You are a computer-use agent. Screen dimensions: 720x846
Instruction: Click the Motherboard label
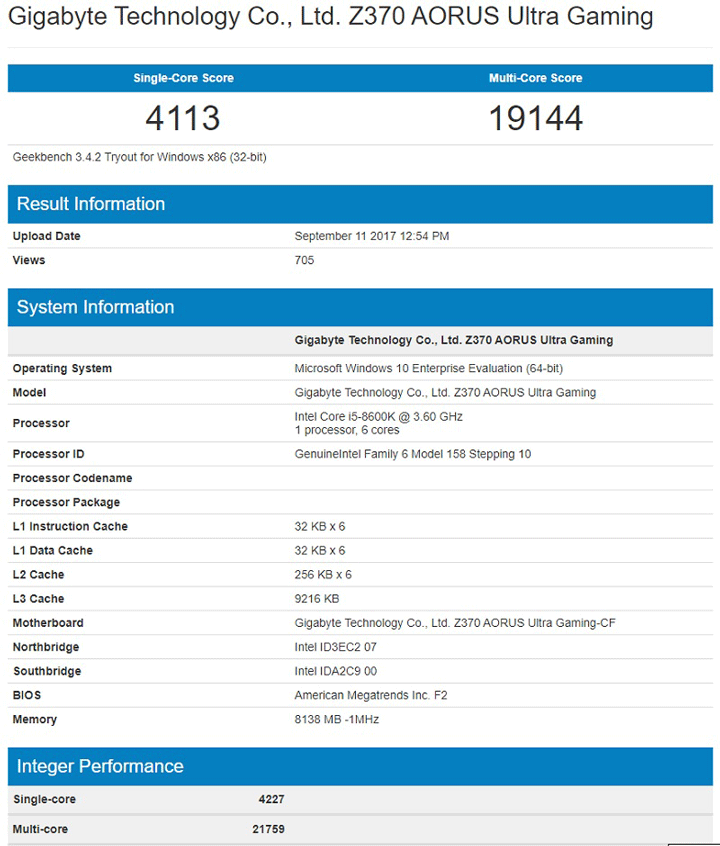point(48,623)
